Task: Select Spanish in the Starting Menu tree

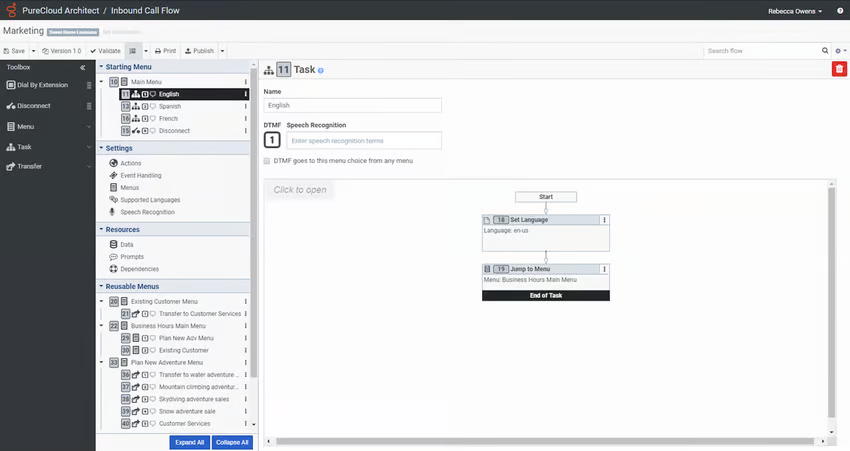Action: (169, 106)
